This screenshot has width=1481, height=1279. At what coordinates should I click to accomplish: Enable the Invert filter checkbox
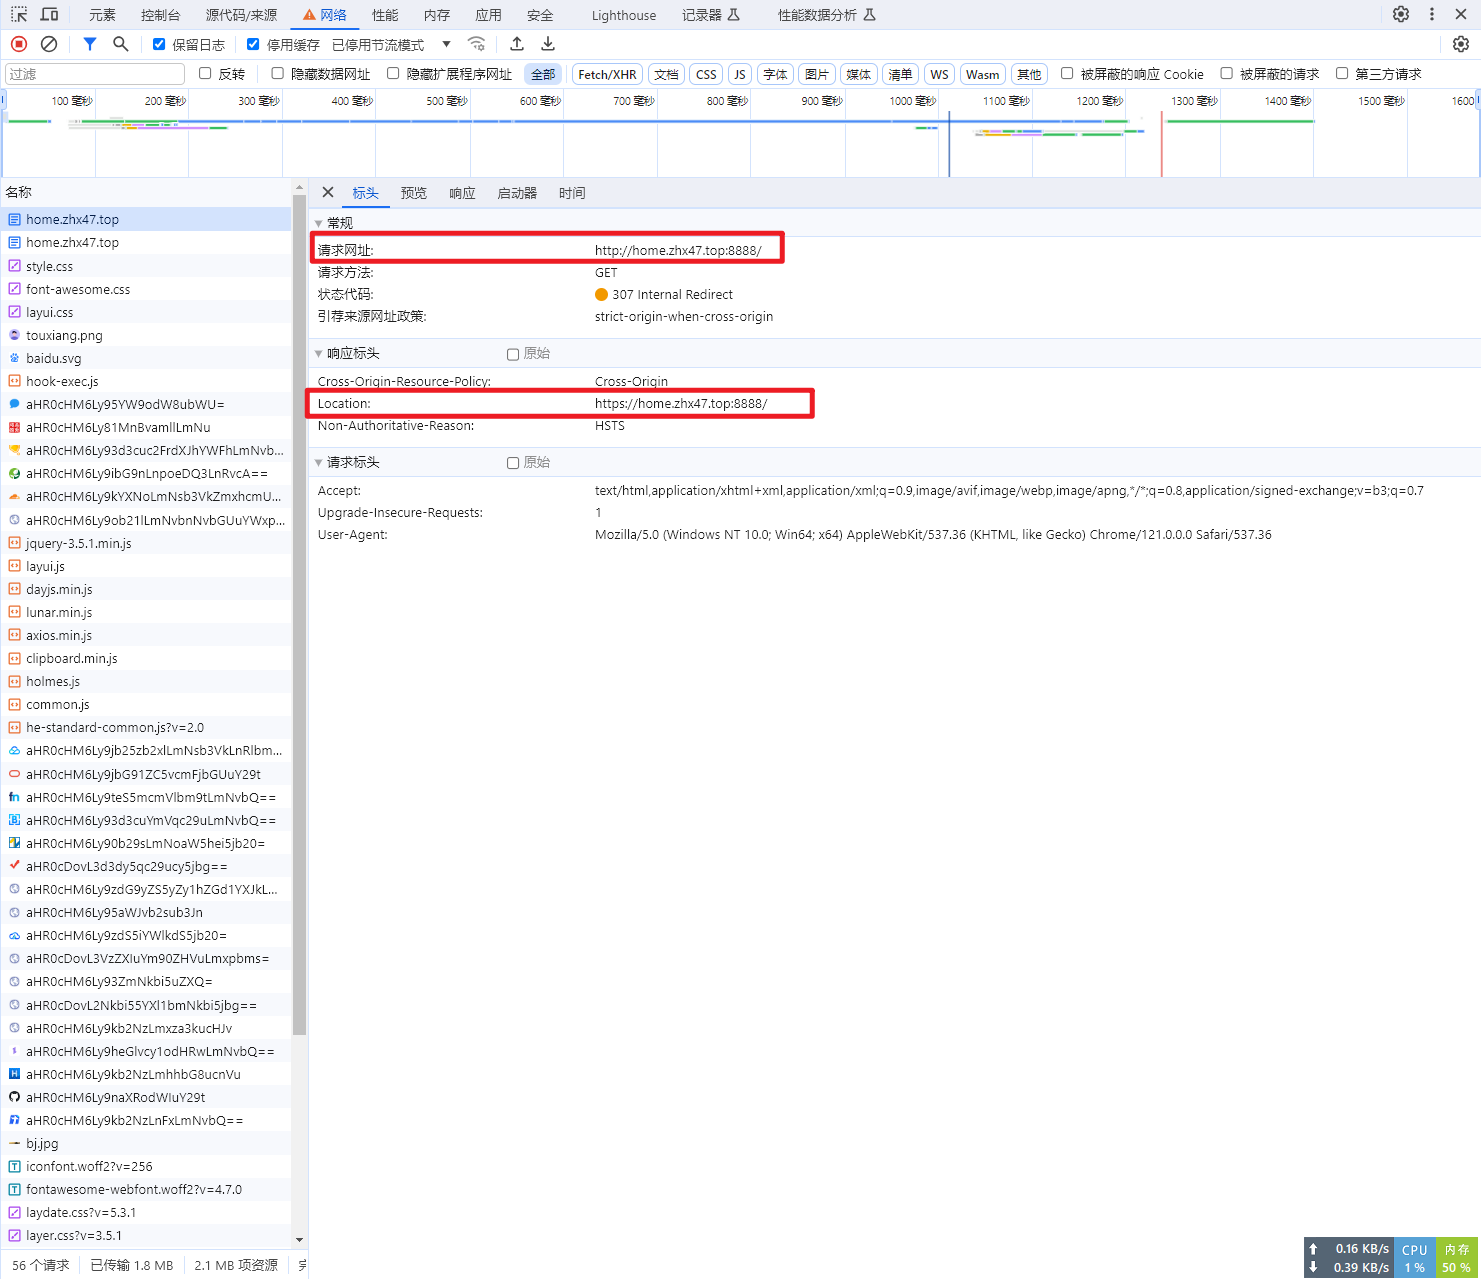[205, 73]
